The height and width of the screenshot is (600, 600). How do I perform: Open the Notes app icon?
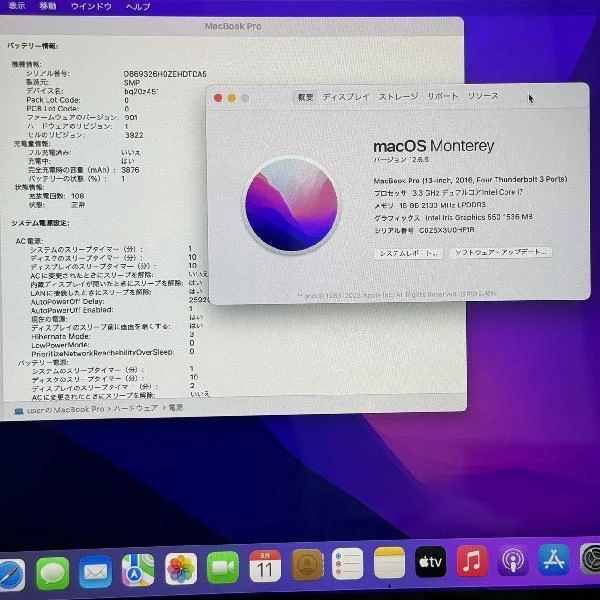pos(389,562)
